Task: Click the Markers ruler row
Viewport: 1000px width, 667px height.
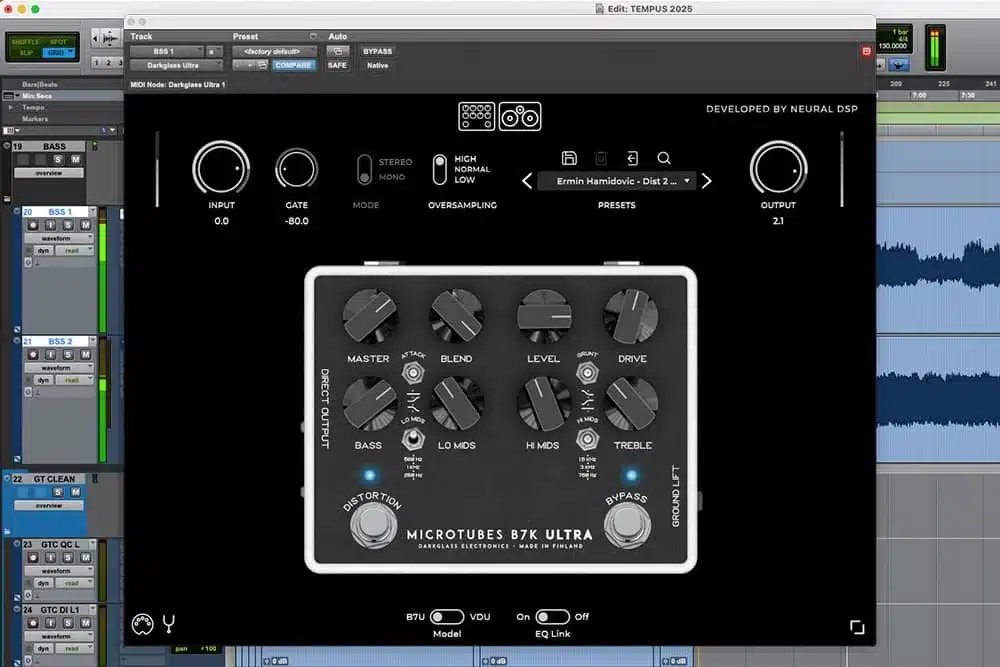Action: point(63,119)
